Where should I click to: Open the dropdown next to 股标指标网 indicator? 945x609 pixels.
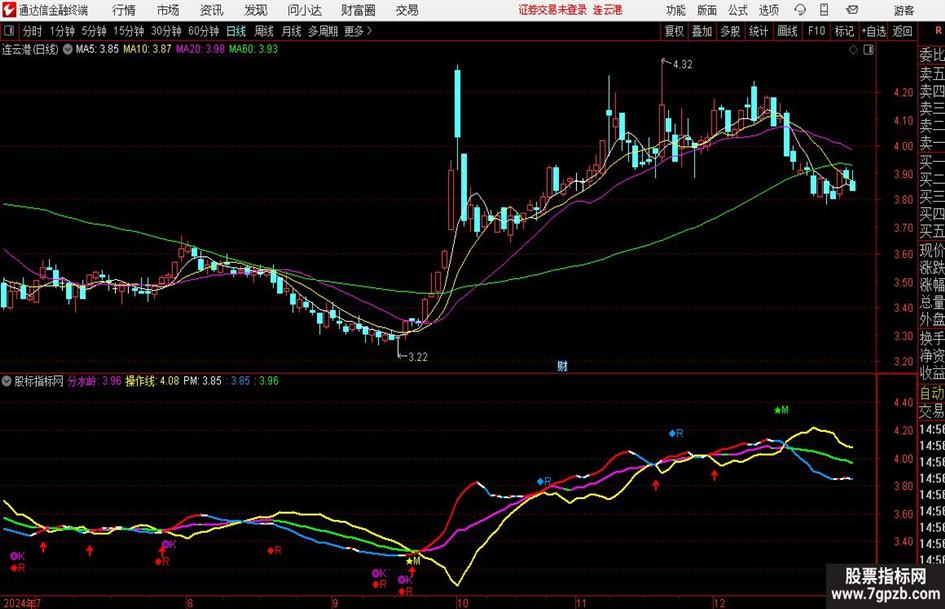[x=7, y=381]
